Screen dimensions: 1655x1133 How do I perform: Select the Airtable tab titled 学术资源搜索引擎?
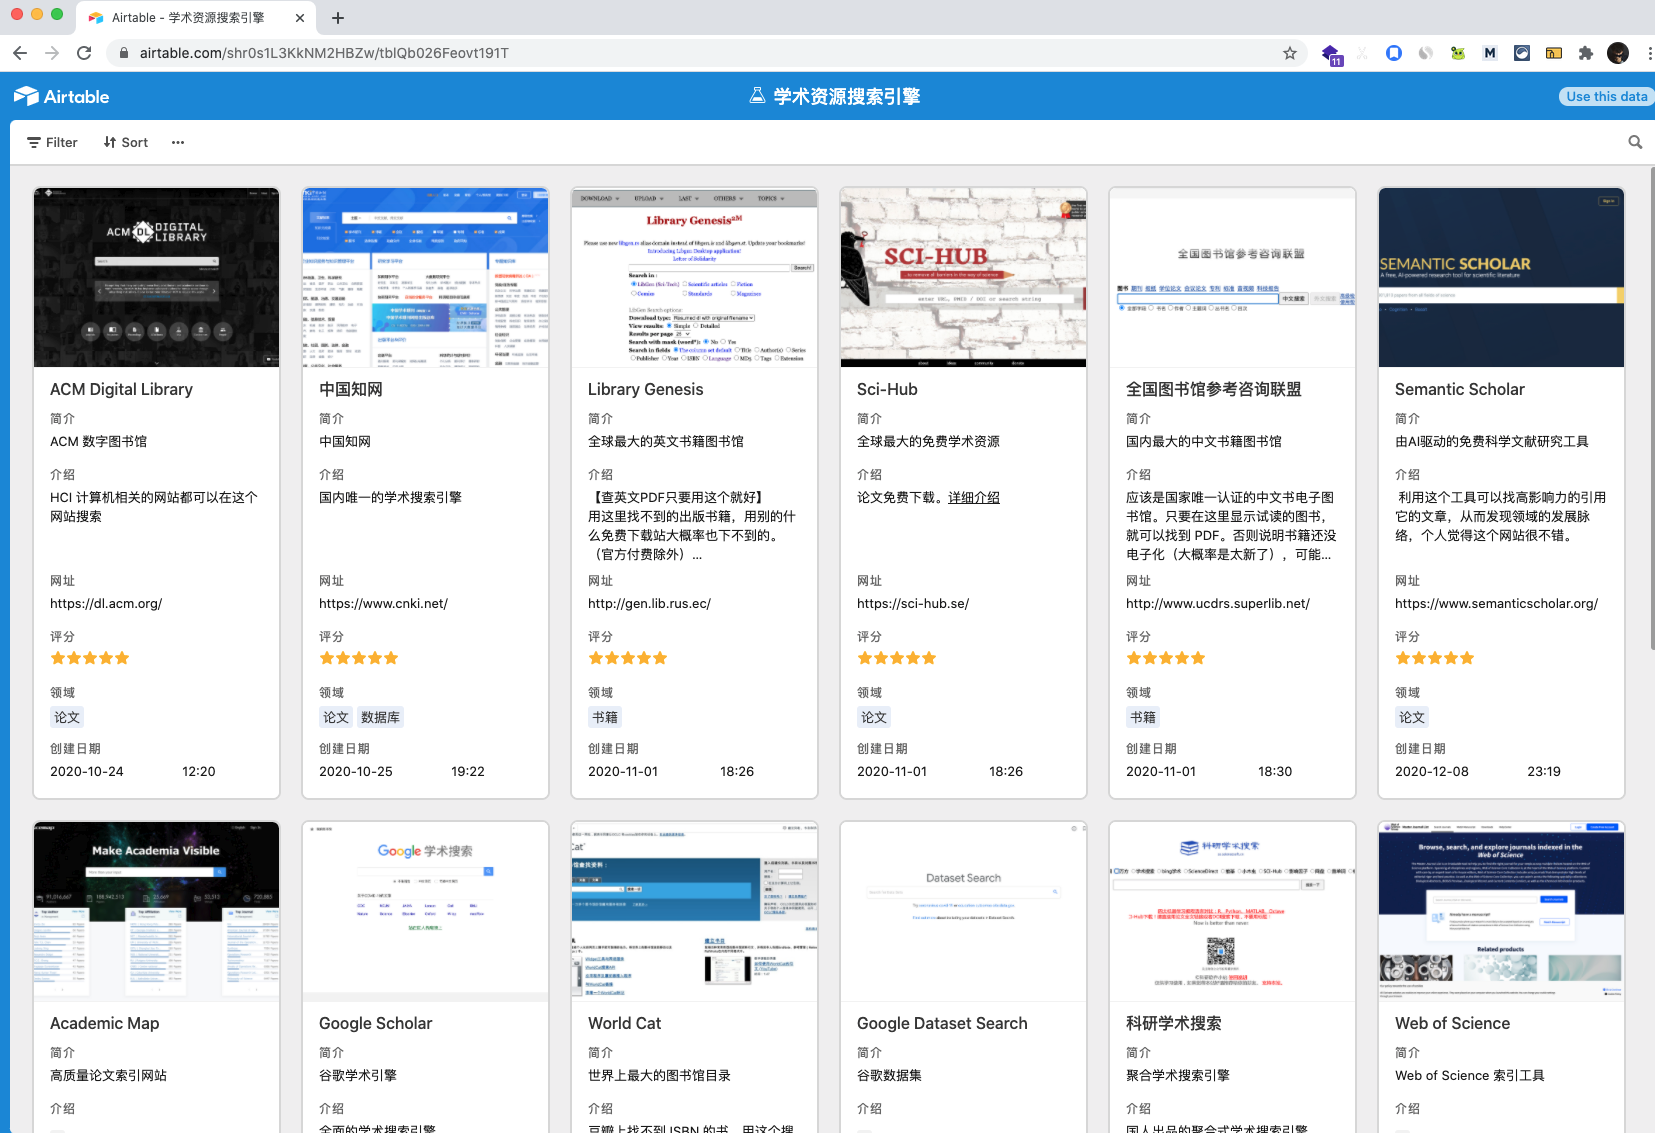pos(198,18)
